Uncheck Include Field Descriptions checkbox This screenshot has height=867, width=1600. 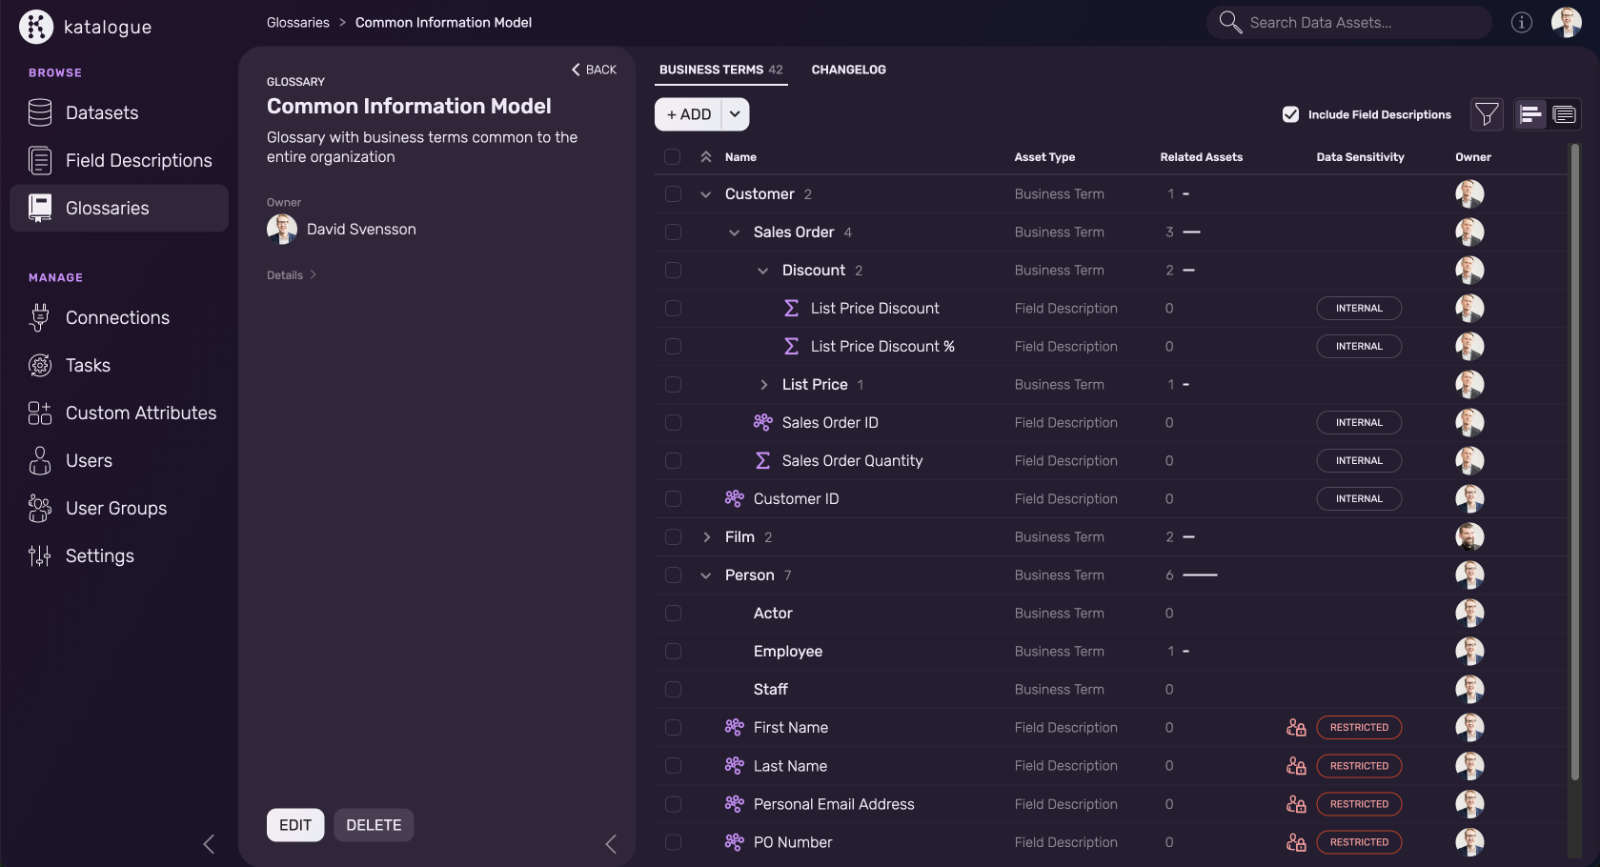click(1290, 115)
